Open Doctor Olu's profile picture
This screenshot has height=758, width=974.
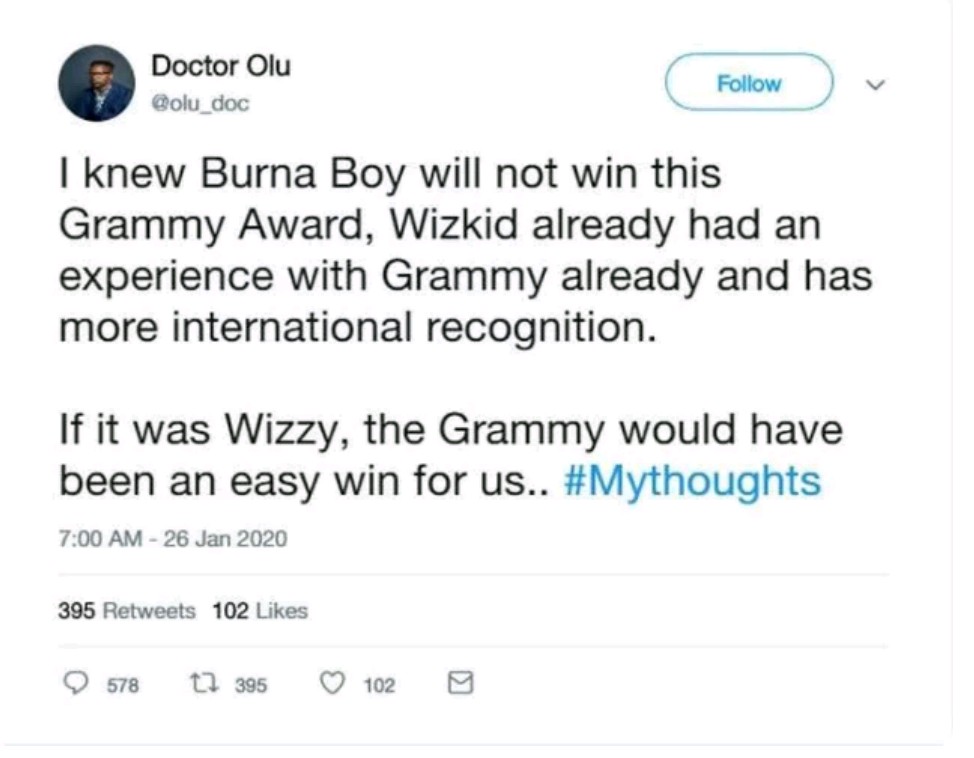coord(96,82)
